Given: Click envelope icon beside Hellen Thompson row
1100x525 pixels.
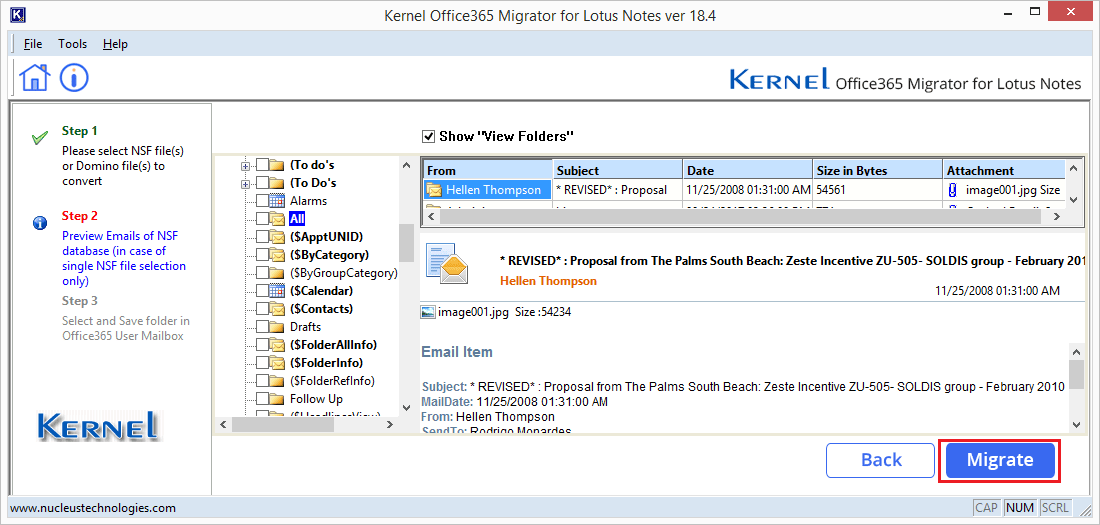Looking at the screenshot, I should point(434,190).
